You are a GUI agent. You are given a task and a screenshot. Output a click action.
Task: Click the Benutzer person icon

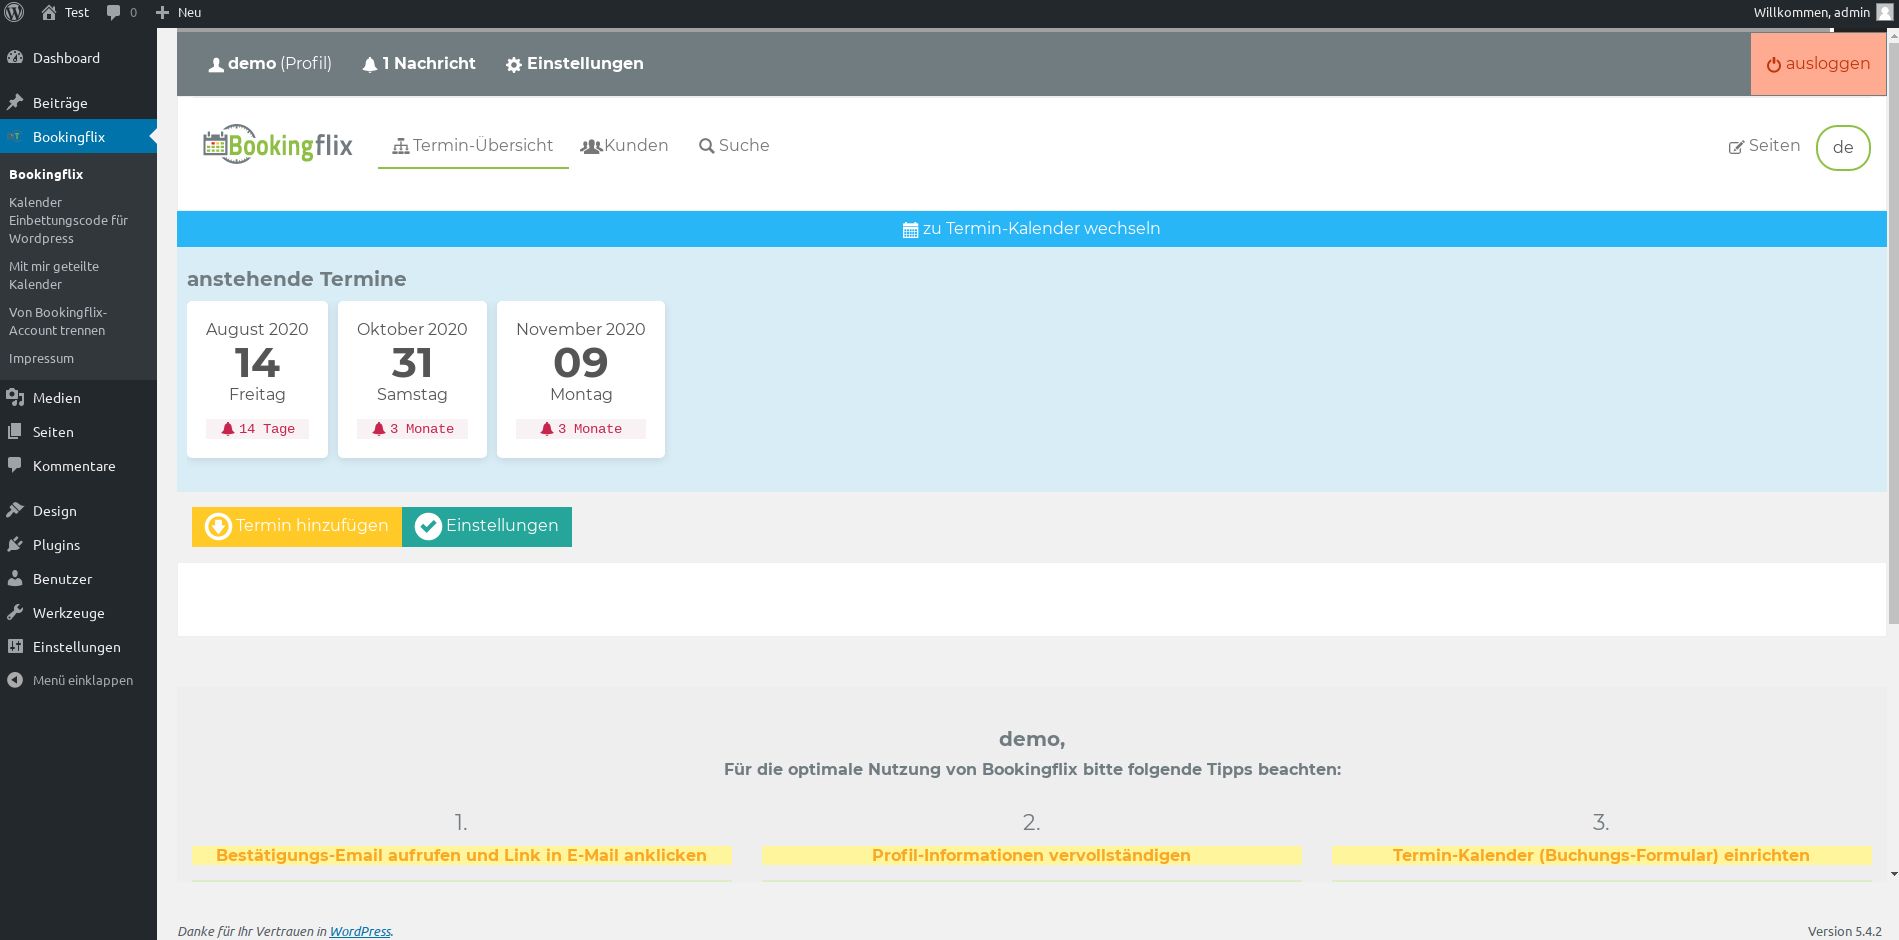[x=15, y=579]
